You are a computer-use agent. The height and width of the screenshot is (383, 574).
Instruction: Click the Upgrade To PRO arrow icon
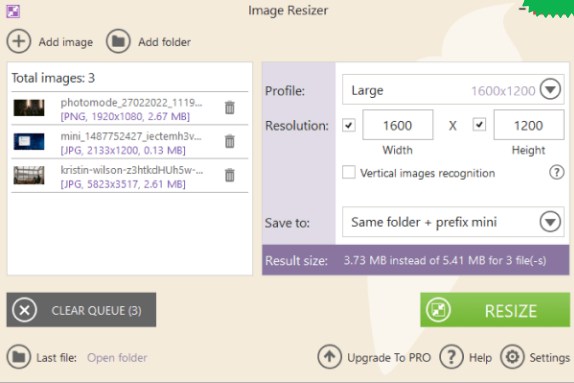pyautogui.click(x=329, y=357)
